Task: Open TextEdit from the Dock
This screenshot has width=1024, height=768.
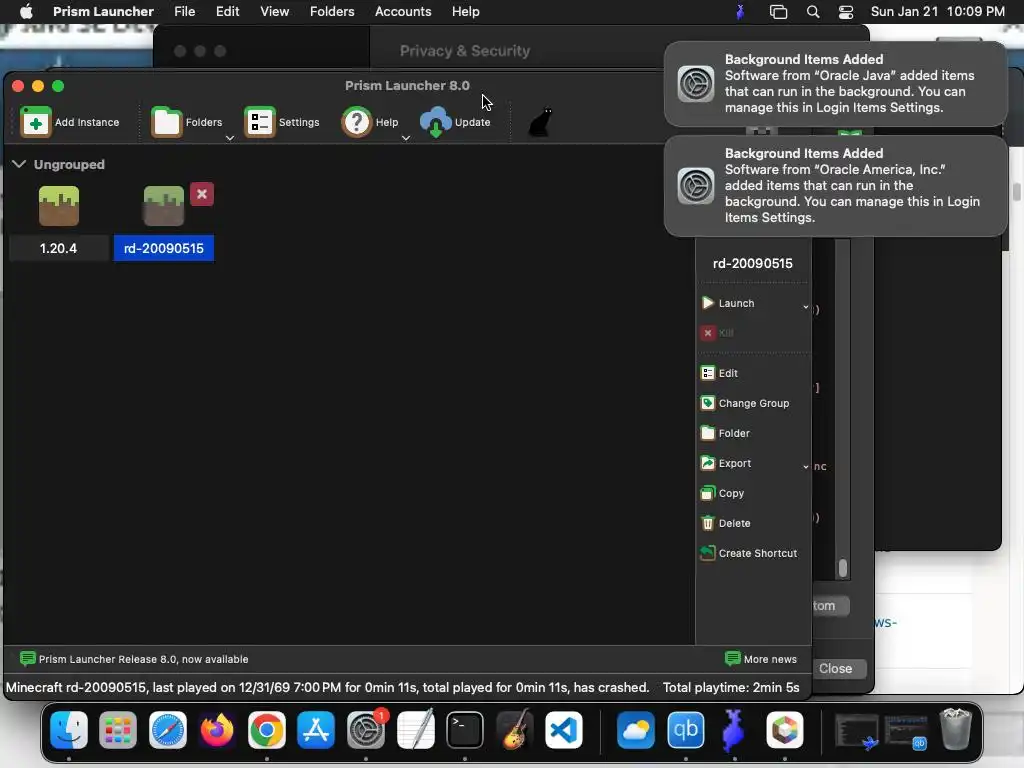Action: 415,729
